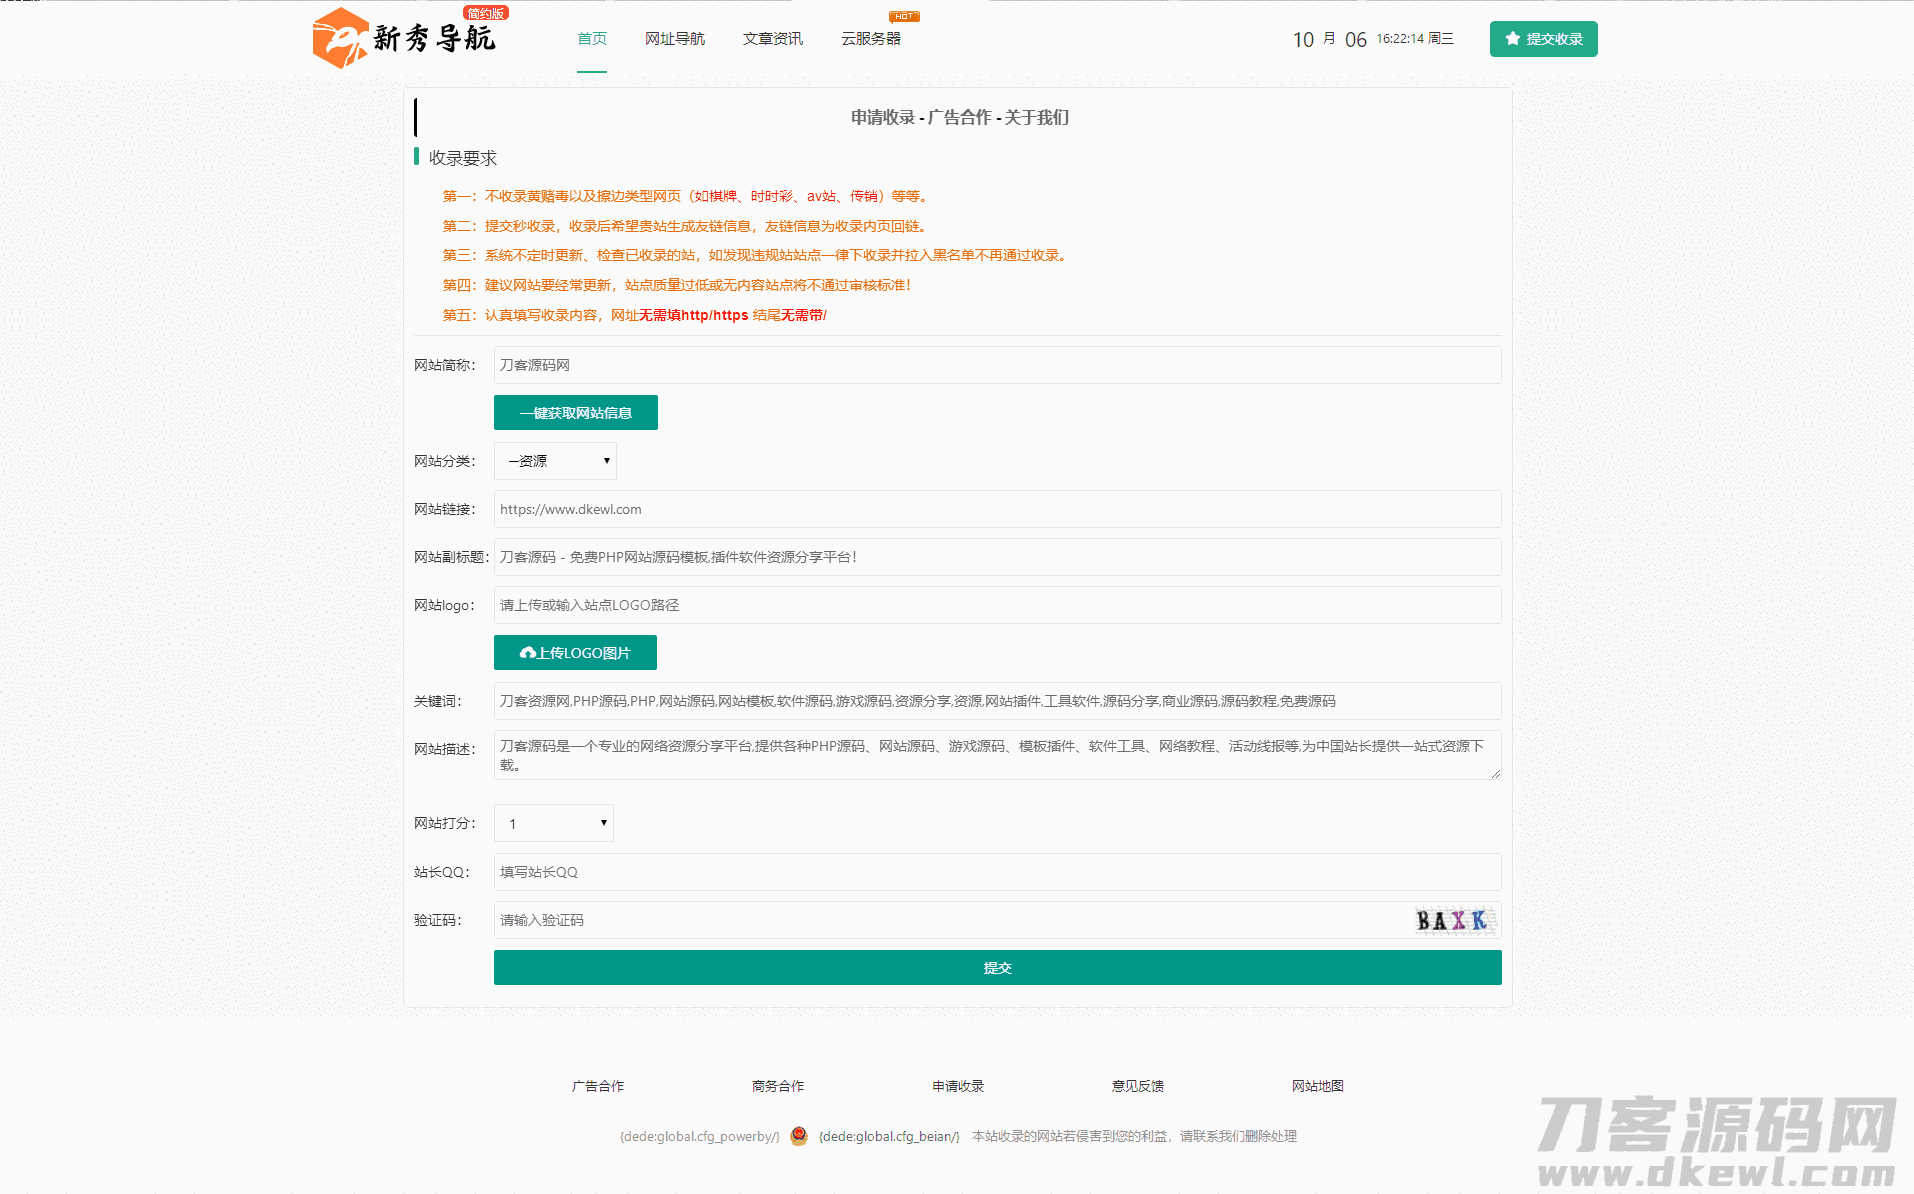Click the rule text starting with 第五
1914x1194 pixels.
(635, 315)
